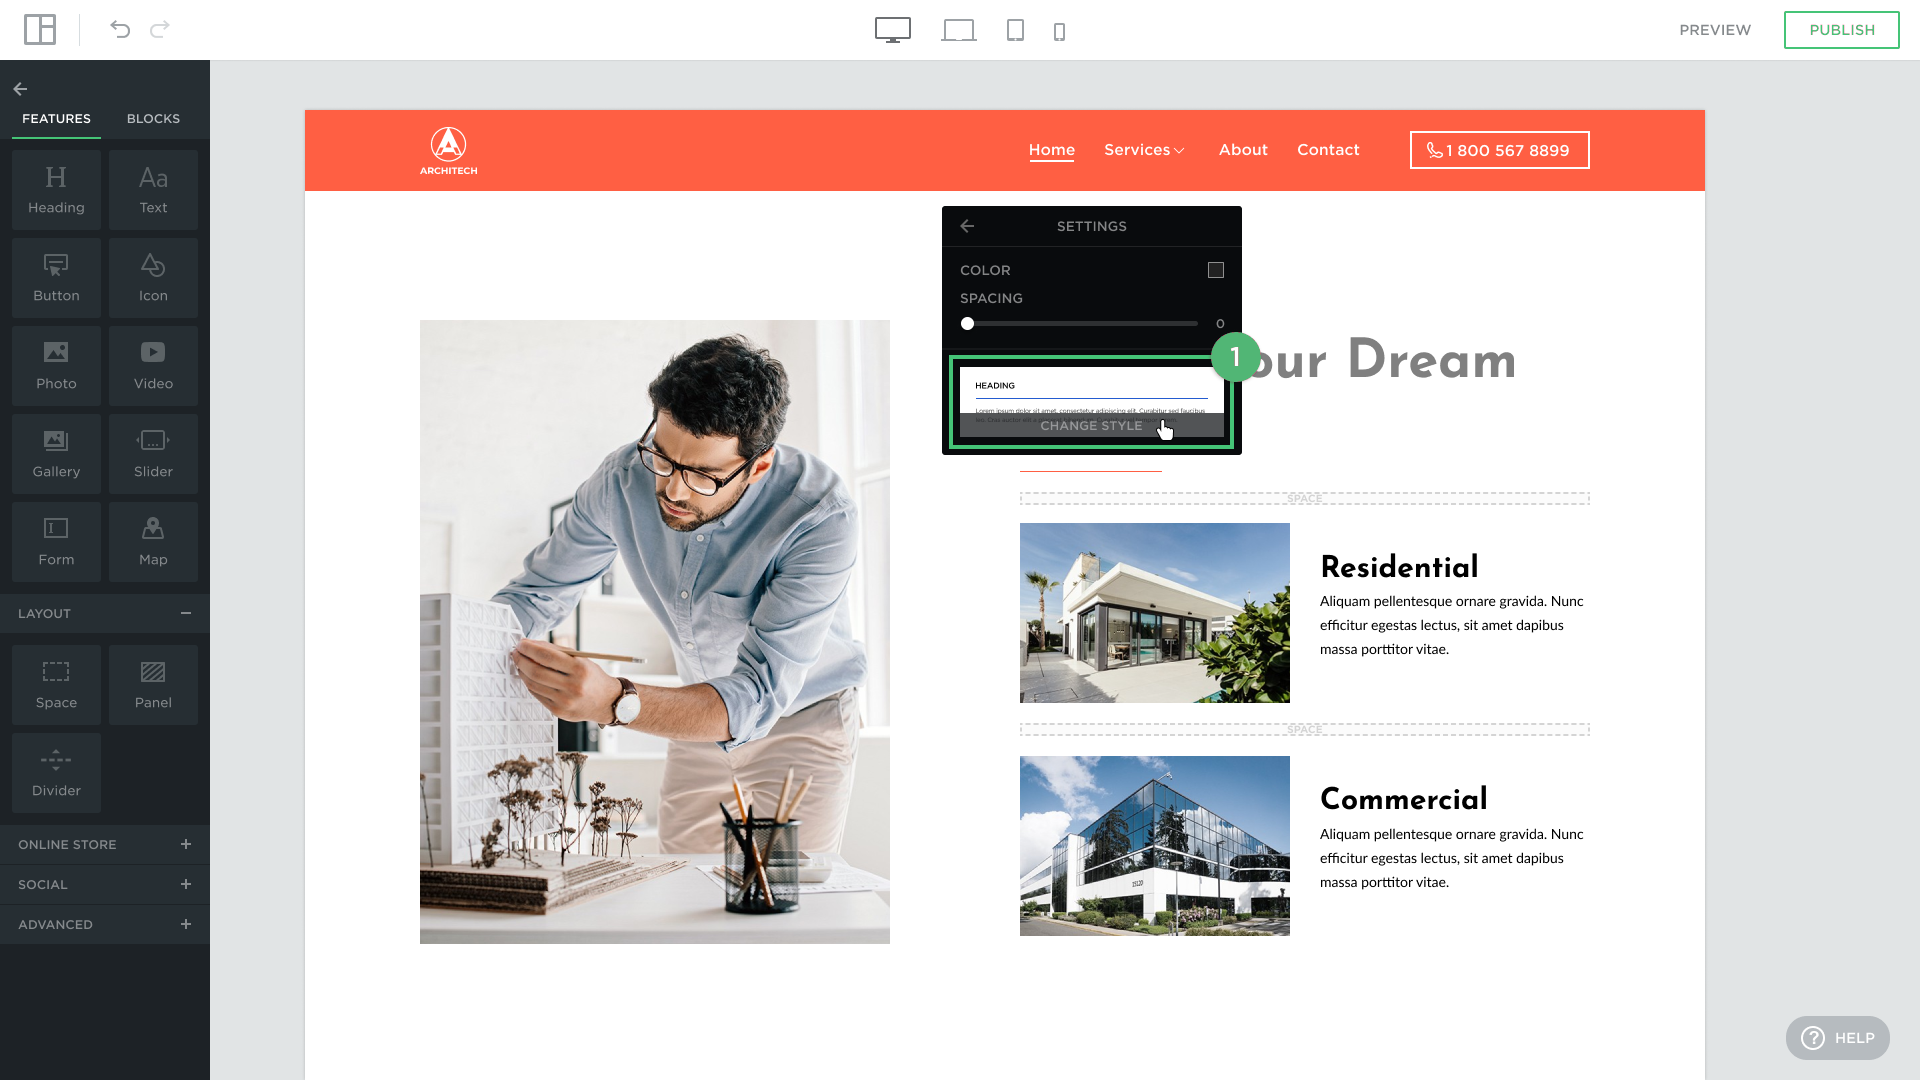
Task: Click the 1 800 567 8899 phone button
Action: 1499,150
